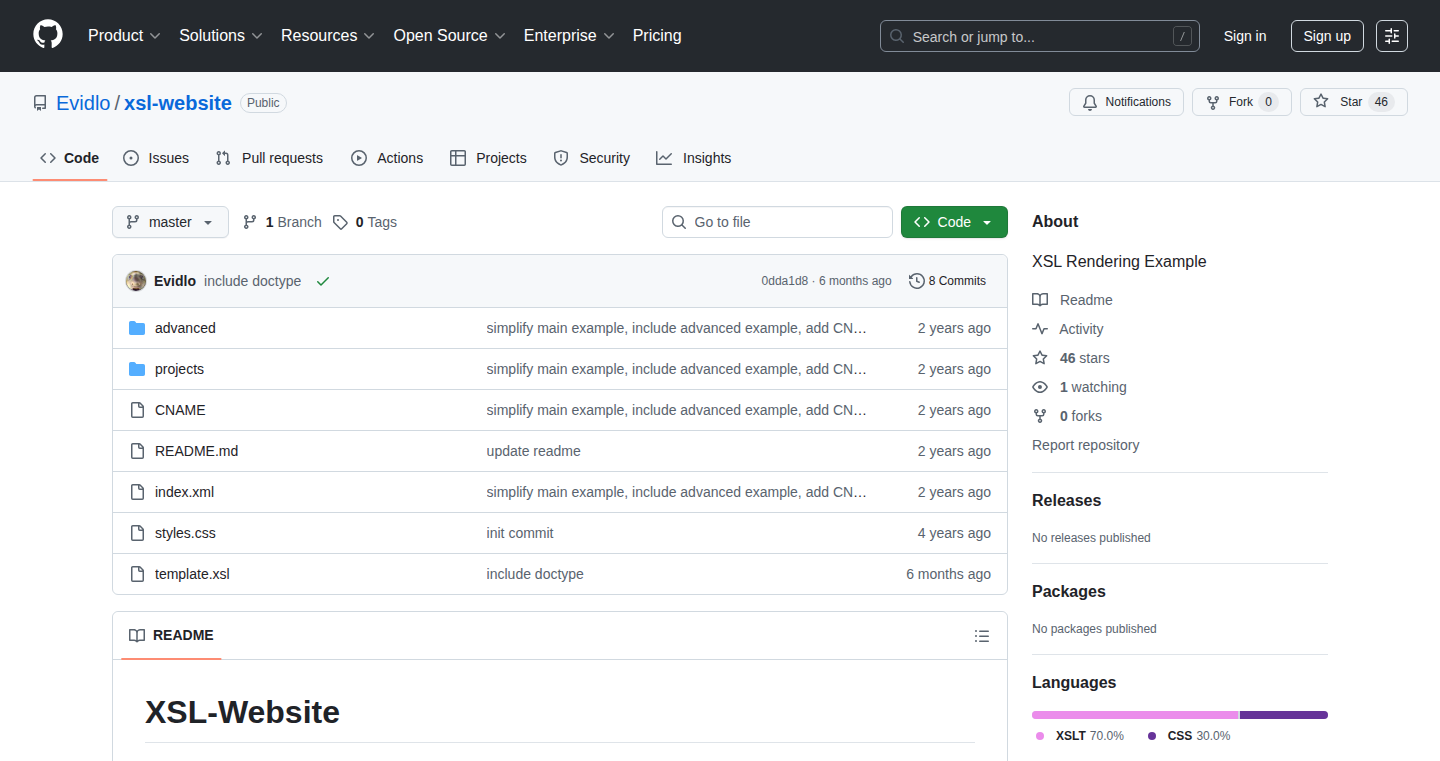Switch to the Pull requests tab
1440x761 pixels.
click(x=270, y=158)
